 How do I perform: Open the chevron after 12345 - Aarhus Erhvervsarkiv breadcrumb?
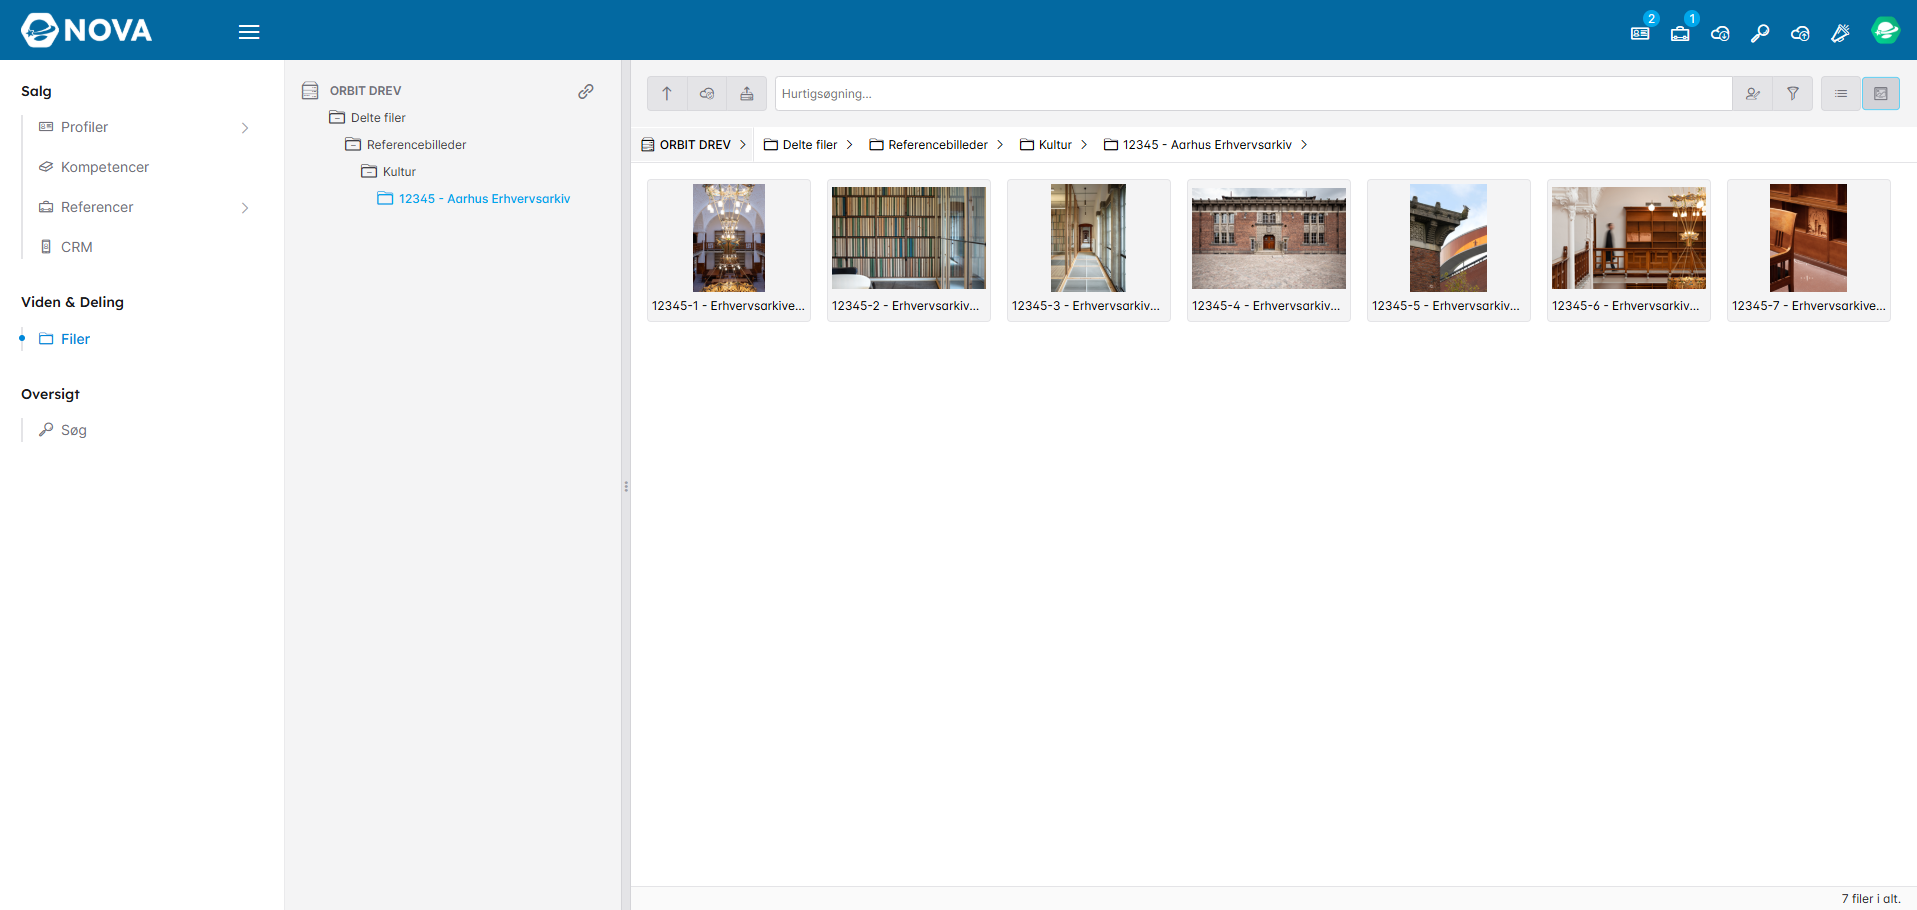click(1304, 145)
